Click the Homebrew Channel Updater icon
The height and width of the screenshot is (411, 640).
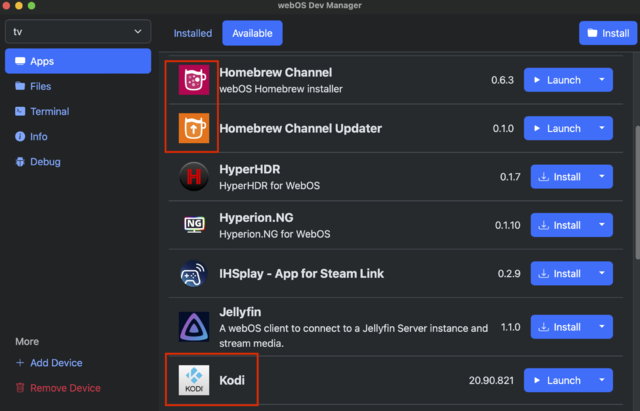194,128
